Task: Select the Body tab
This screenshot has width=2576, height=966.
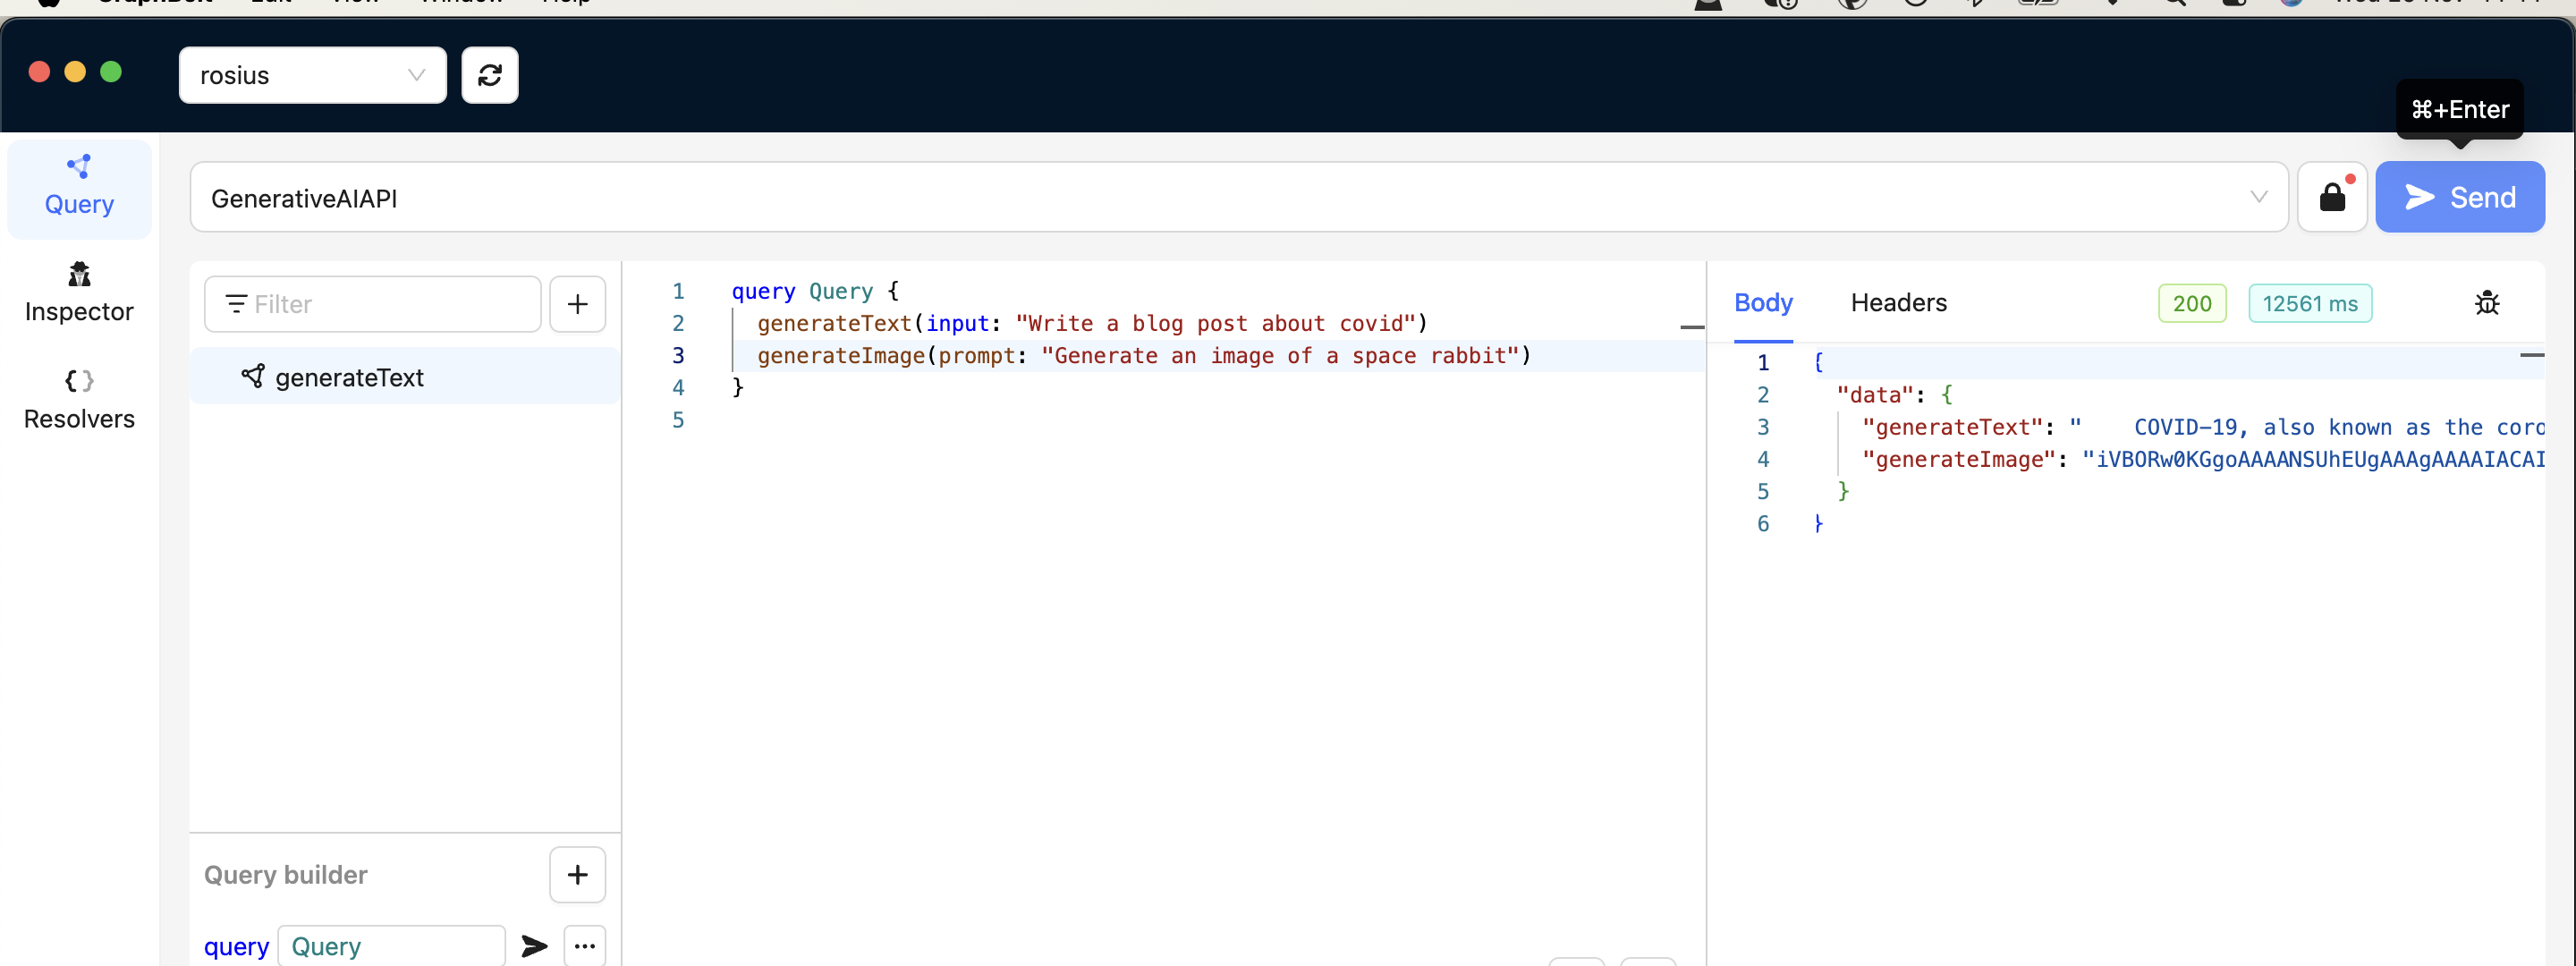Action: [x=1762, y=303]
